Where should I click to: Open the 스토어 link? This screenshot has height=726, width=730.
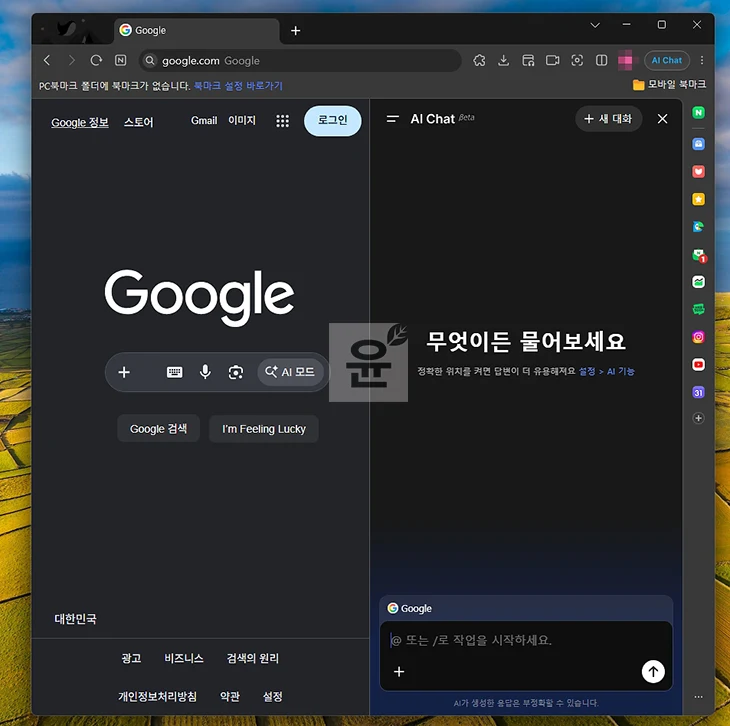[x=138, y=122]
